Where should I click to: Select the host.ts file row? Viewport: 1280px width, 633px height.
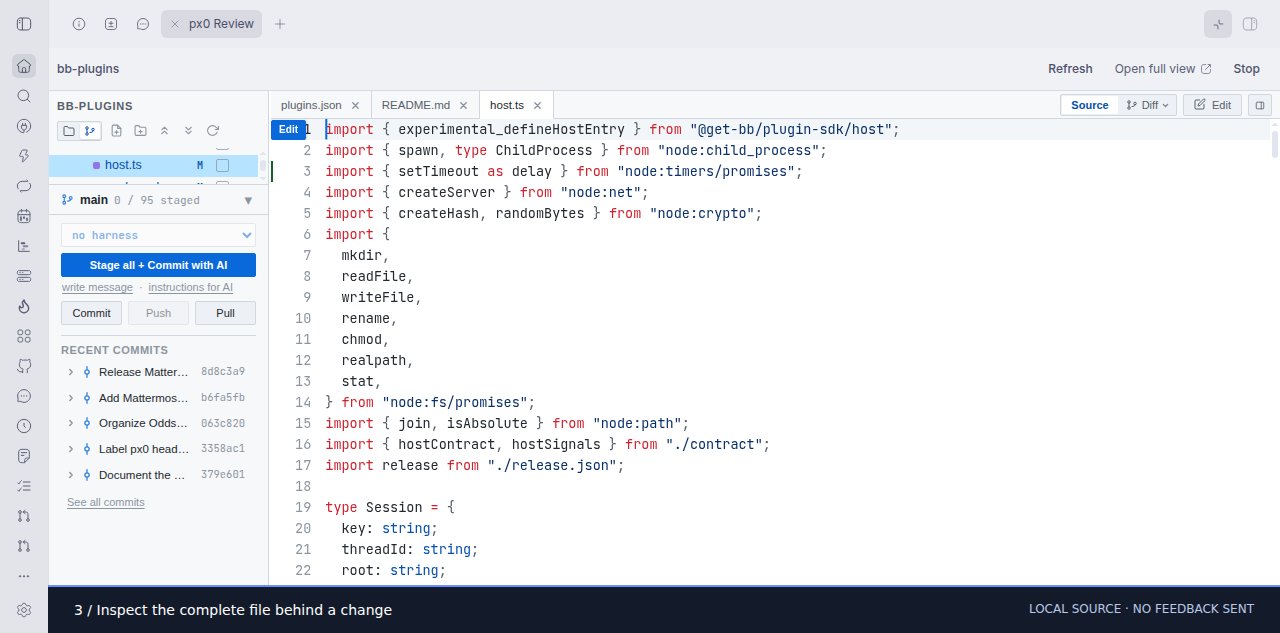click(x=153, y=165)
